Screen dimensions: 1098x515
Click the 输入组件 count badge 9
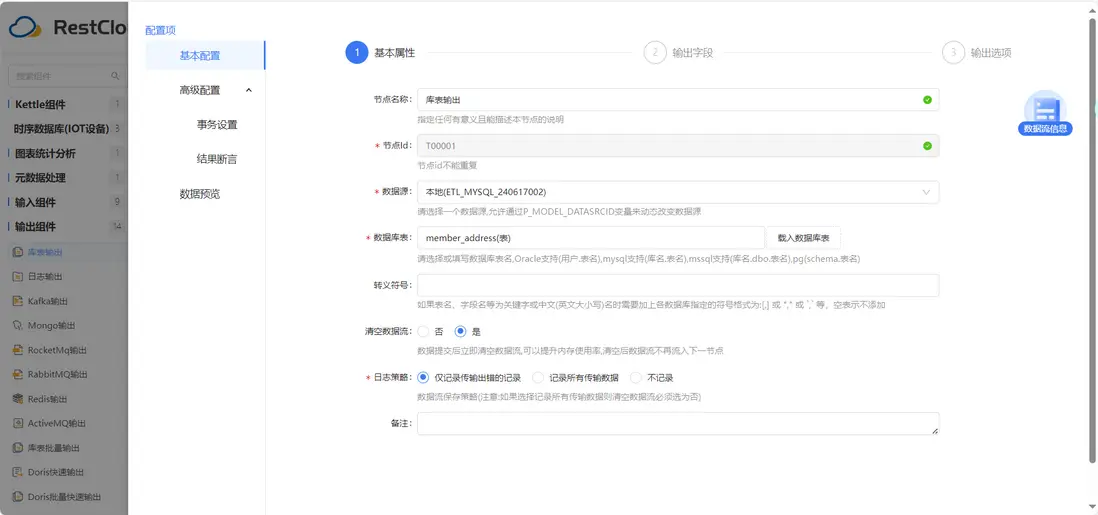coord(117,202)
